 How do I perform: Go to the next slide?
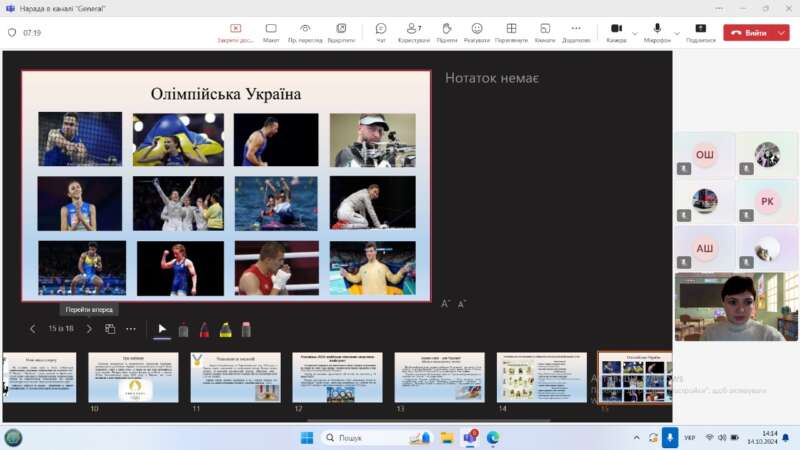coord(88,329)
